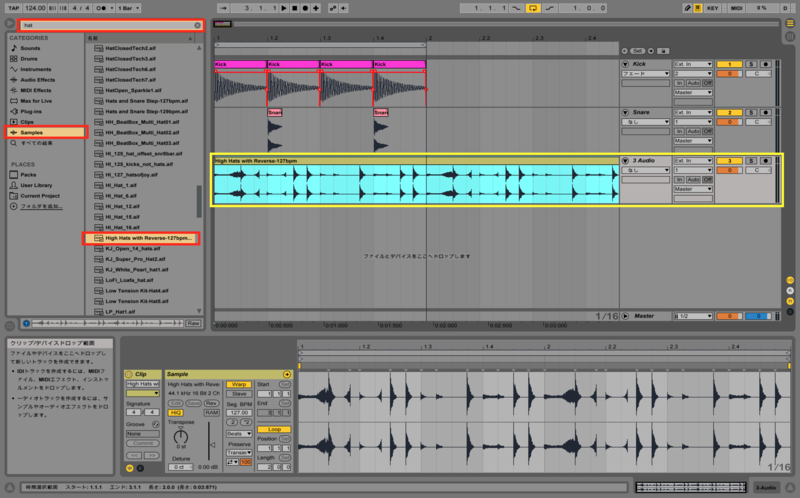
Task: Click the Back to Arrangement button
Action: click(x=343, y=8)
